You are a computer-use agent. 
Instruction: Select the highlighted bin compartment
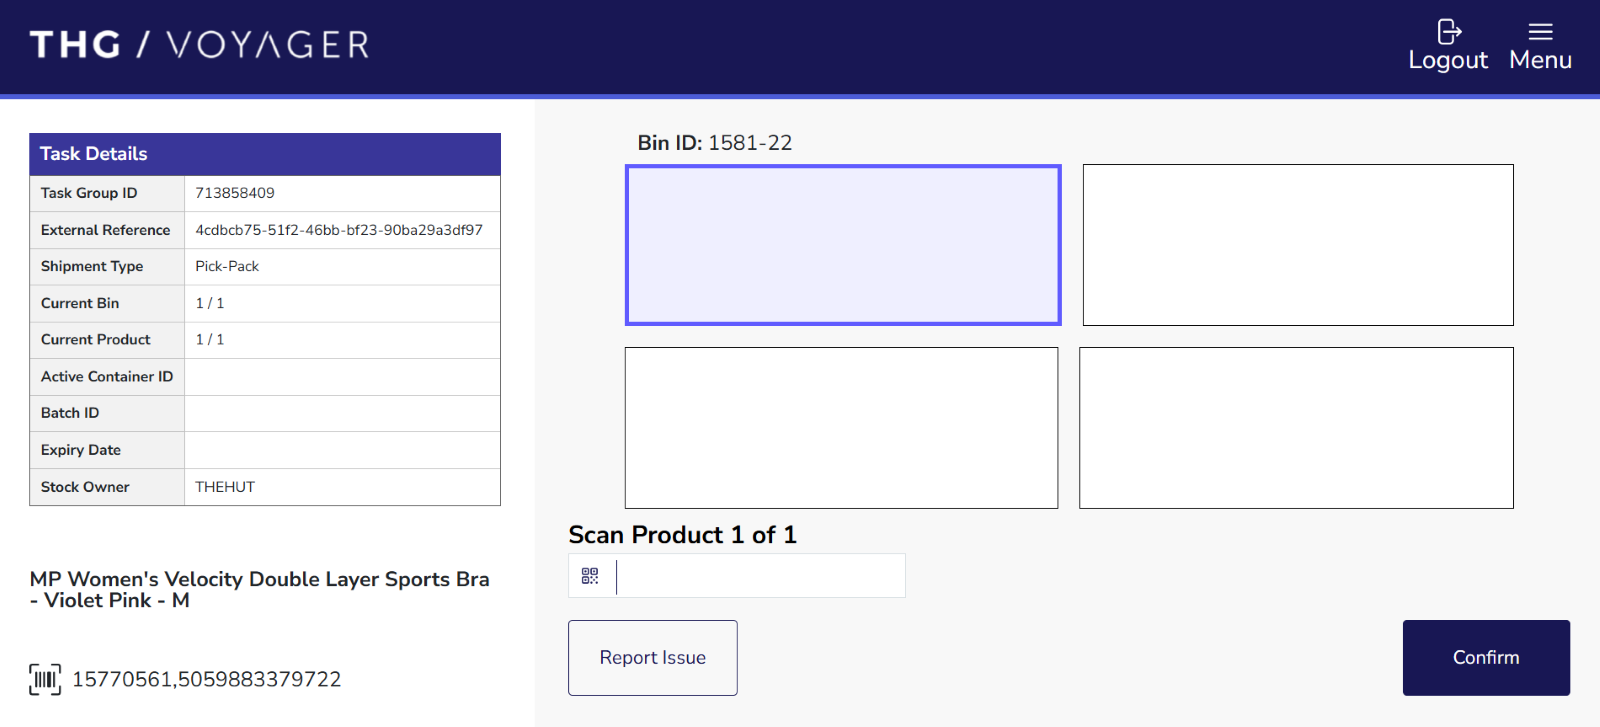843,245
